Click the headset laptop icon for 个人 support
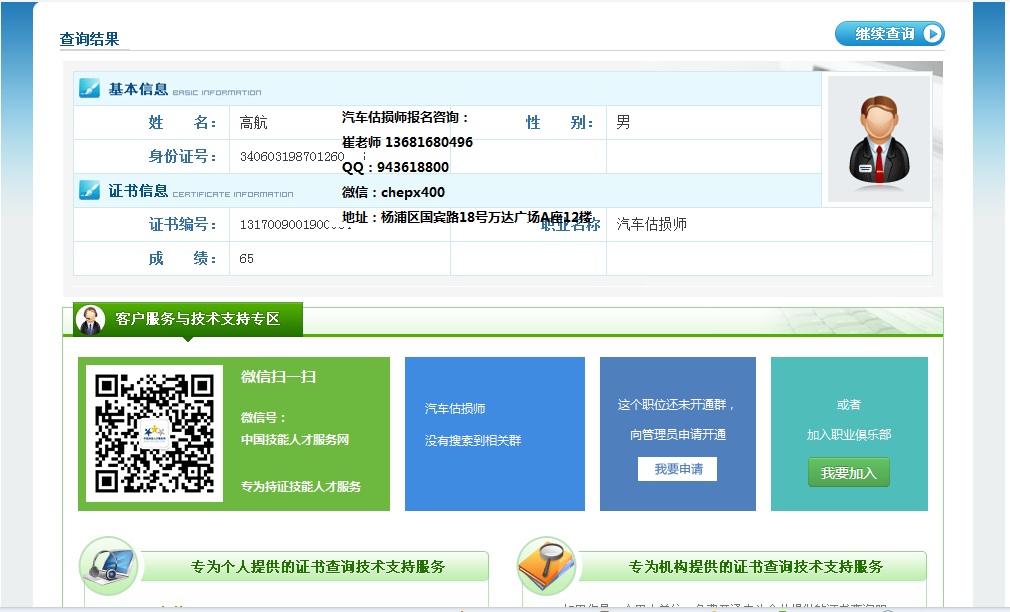 point(109,566)
